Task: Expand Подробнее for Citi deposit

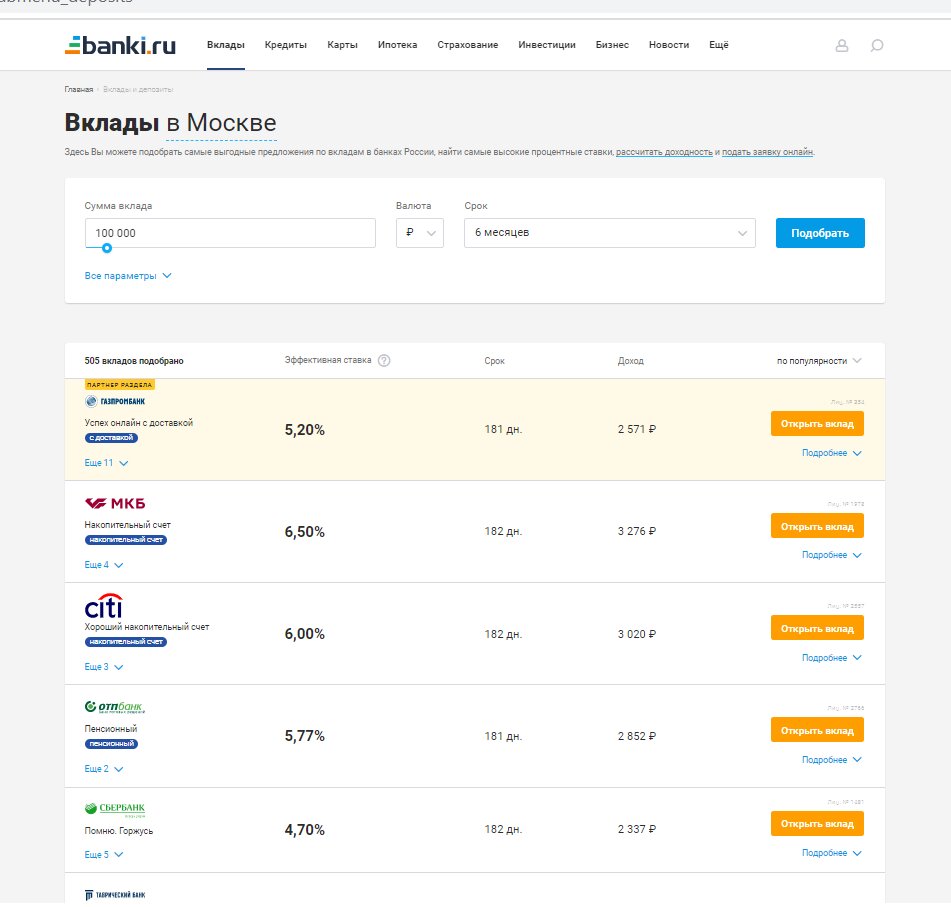Action: [x=832, y=658]
